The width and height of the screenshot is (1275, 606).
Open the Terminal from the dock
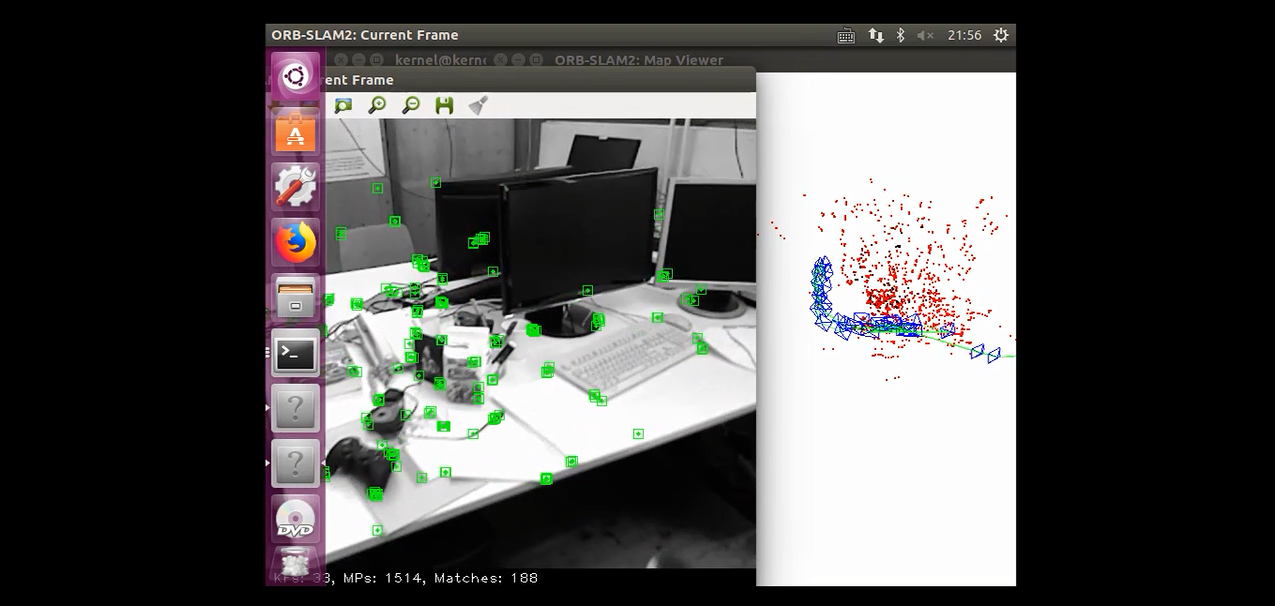coord(295,353)
